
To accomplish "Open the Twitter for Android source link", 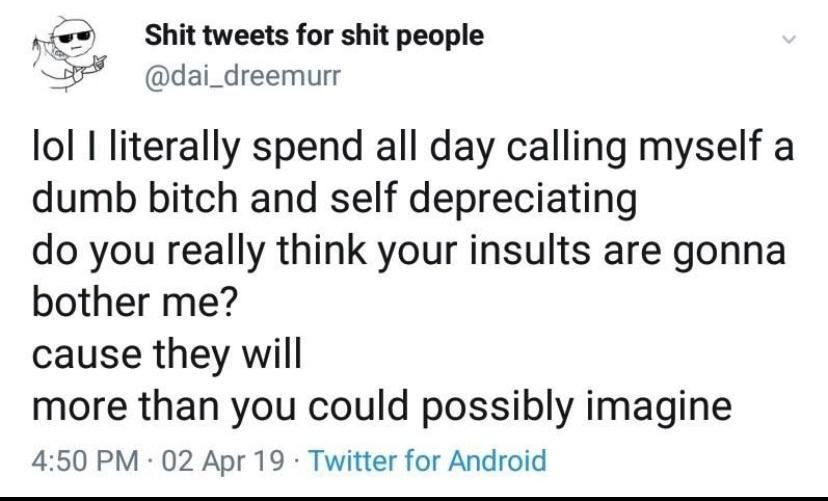I will click(x=430, y=461).
